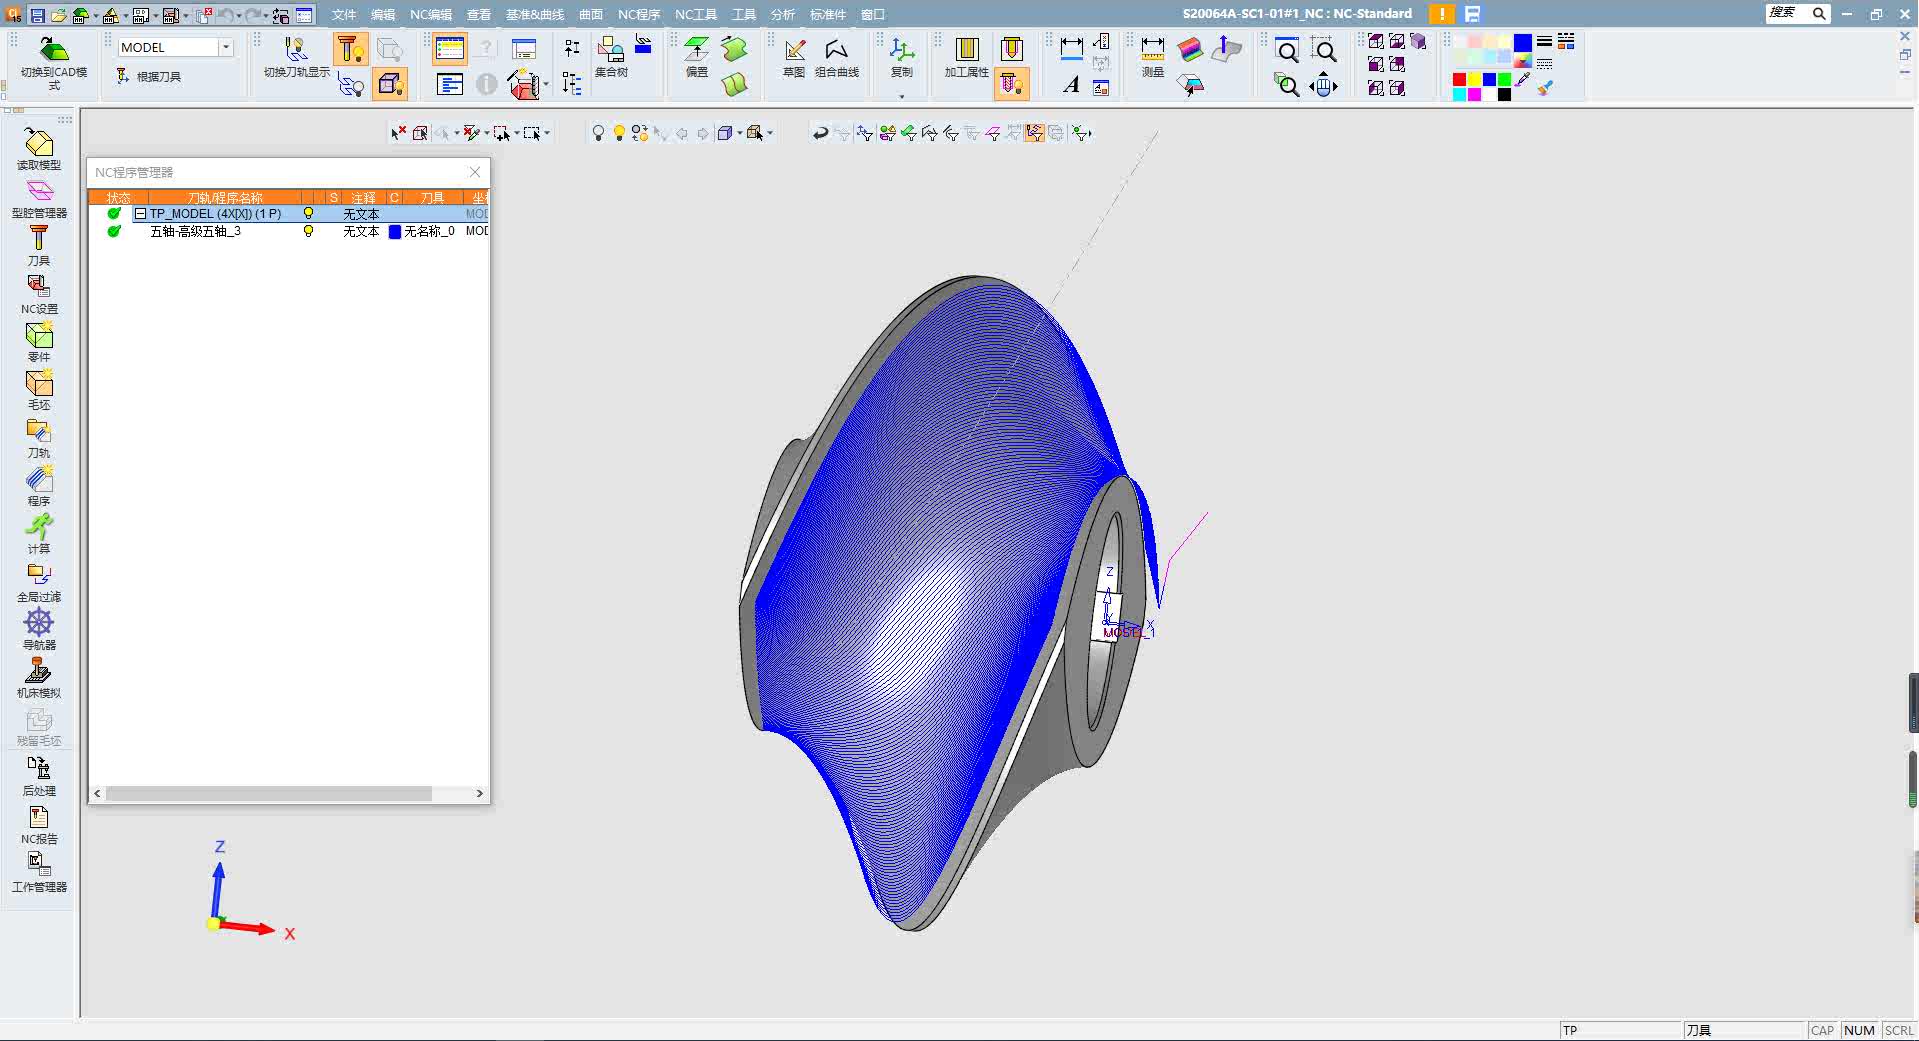Click the 偏置 offset tool
The image size is (1919, 1041).
coord(697,57)
